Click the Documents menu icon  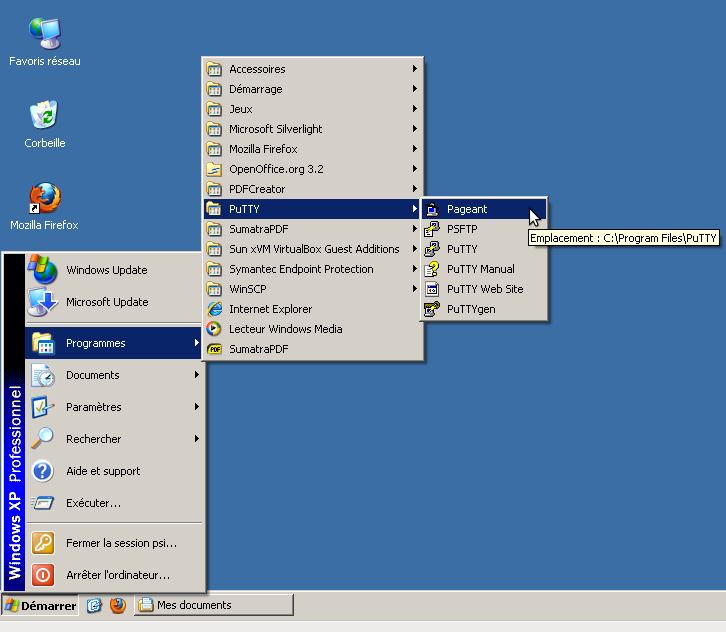click(x=43, y=375)
